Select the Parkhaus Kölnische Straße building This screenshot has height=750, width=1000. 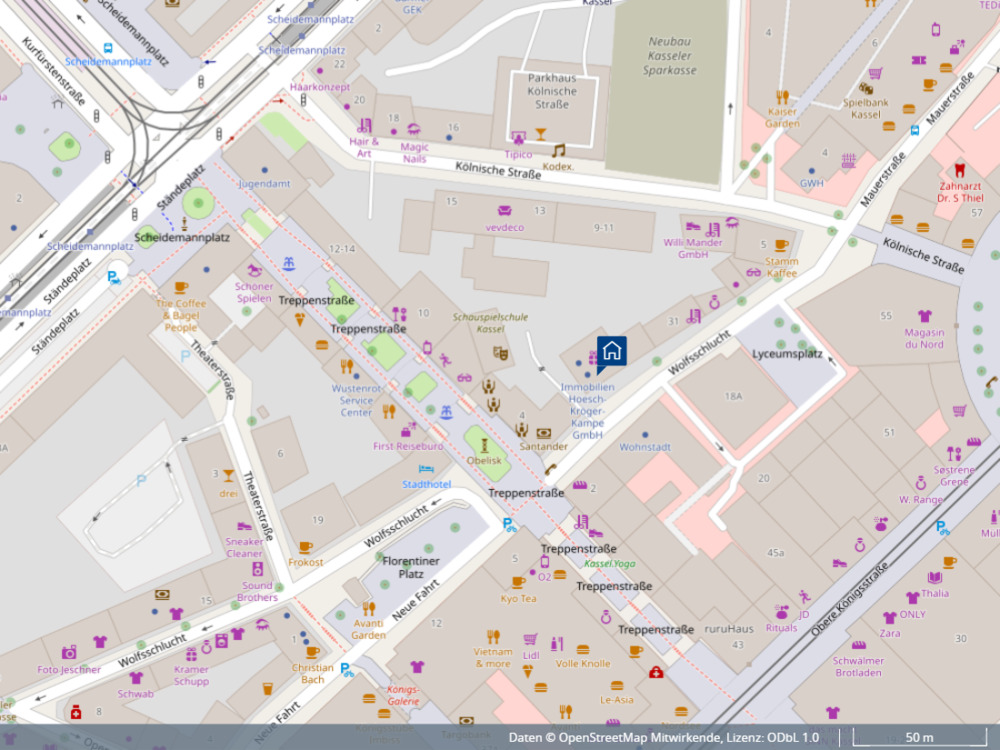coord(553,96)
